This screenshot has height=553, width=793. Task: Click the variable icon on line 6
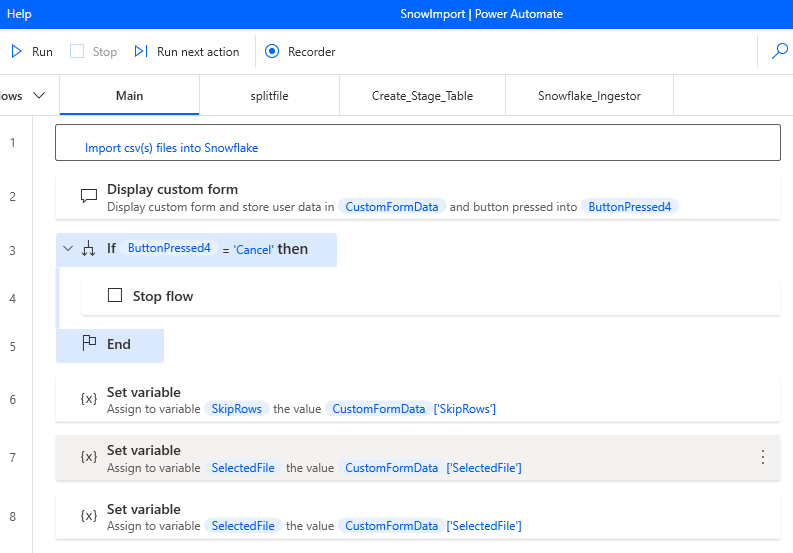pos(89,399)
